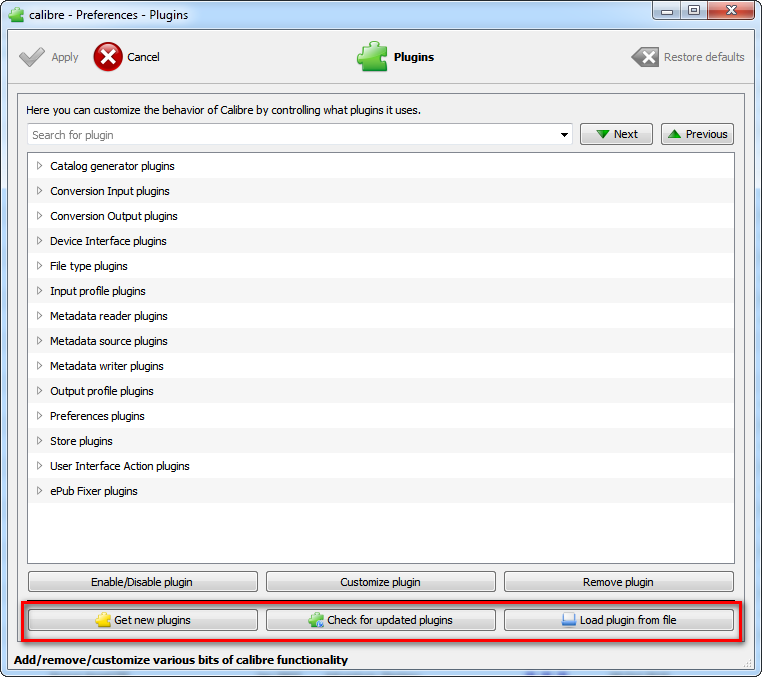
Task: Click the green Plugins puzzle icon
Action: click(372, 56)
